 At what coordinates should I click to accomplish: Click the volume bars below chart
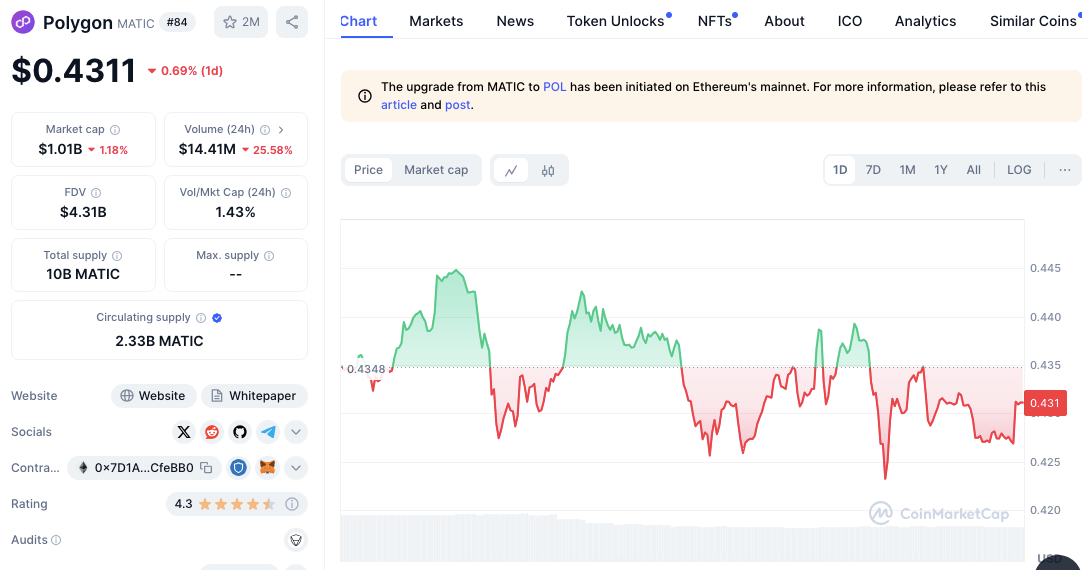(682, 538)
